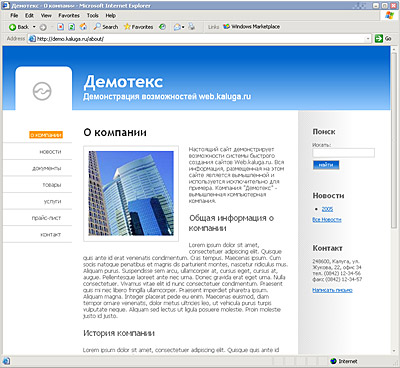
Task: Click the Internet Explorer title bar icon
Action: point(7,6)
